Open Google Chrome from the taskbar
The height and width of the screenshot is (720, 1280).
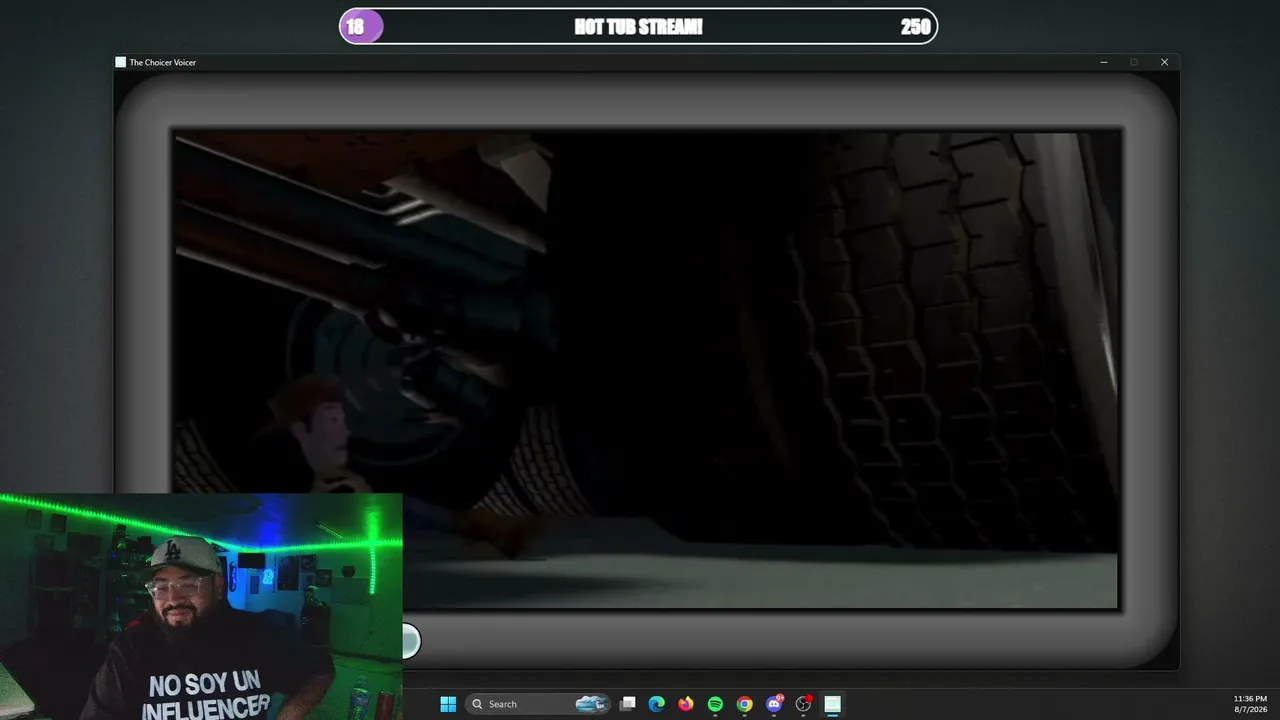click(x=744, y=704)
